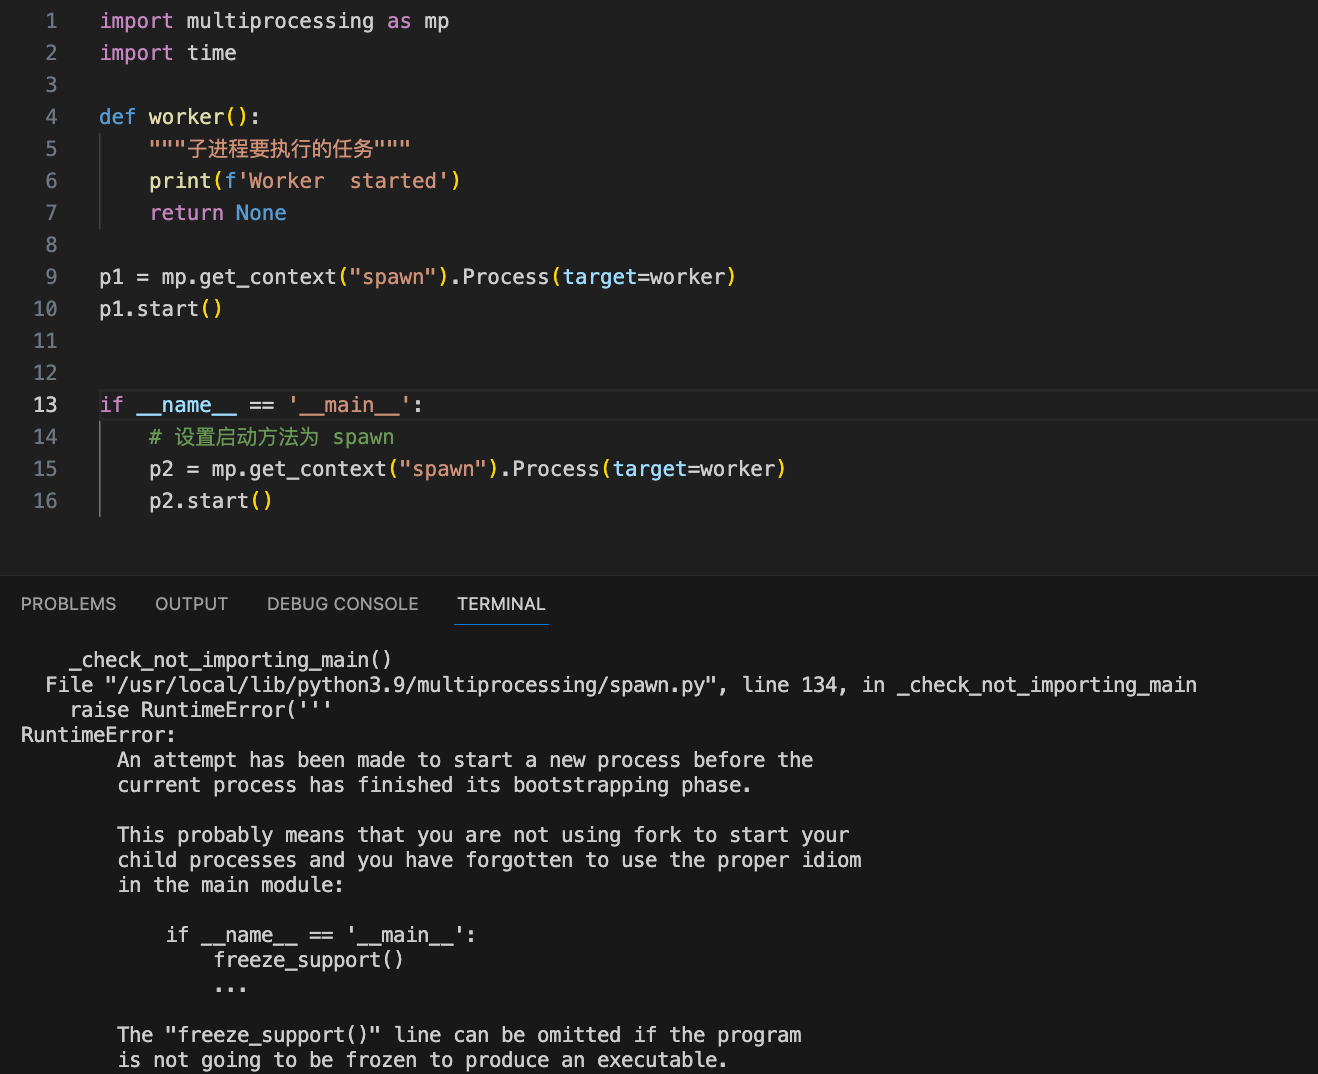Click the 'import multiprocessing as mp' line
The width and height of the screenshot is (1318, 1074).
click(x=274, y=21)
